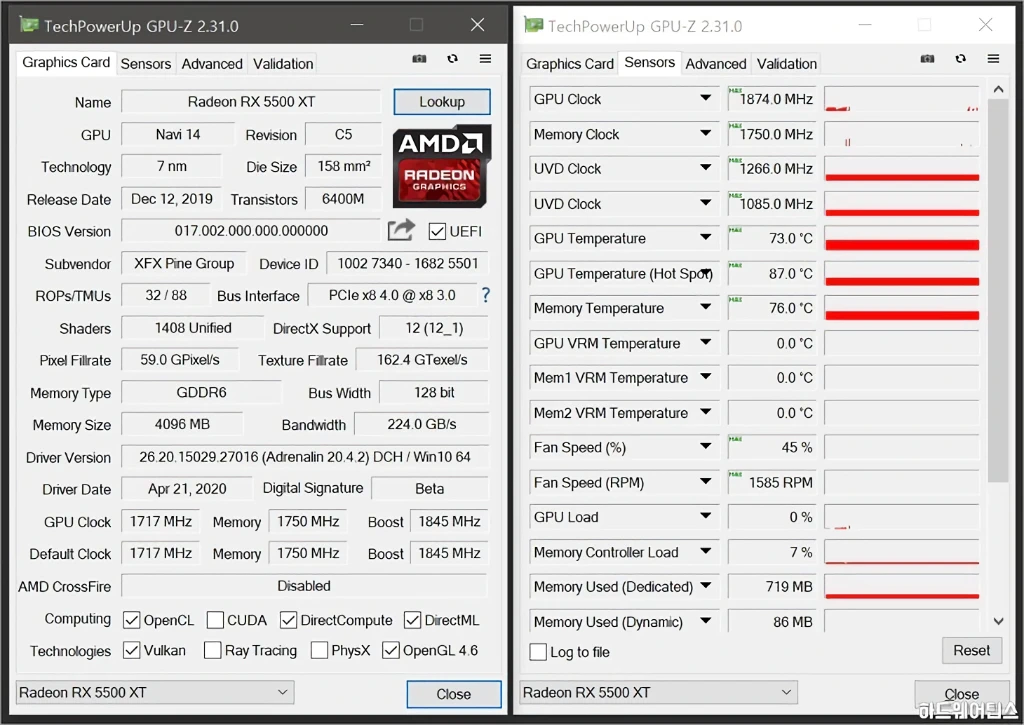Click scroll-down arrow in sensors list

[x=999, y=621]
